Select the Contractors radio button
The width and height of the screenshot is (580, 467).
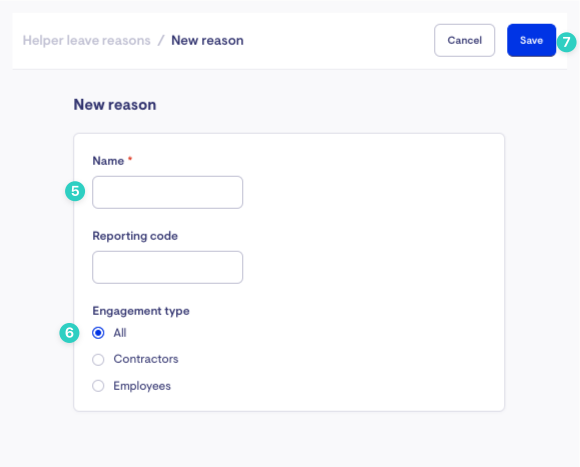tap(98, 359)
